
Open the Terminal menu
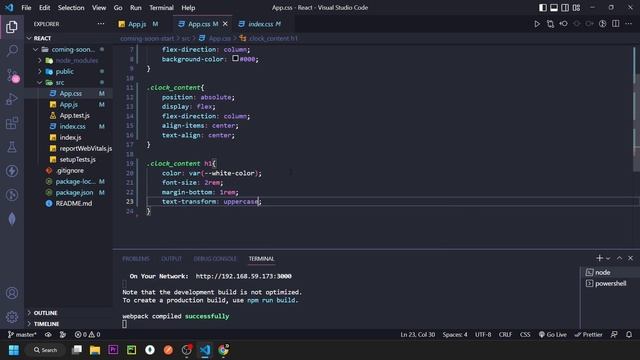coord(161,8)
